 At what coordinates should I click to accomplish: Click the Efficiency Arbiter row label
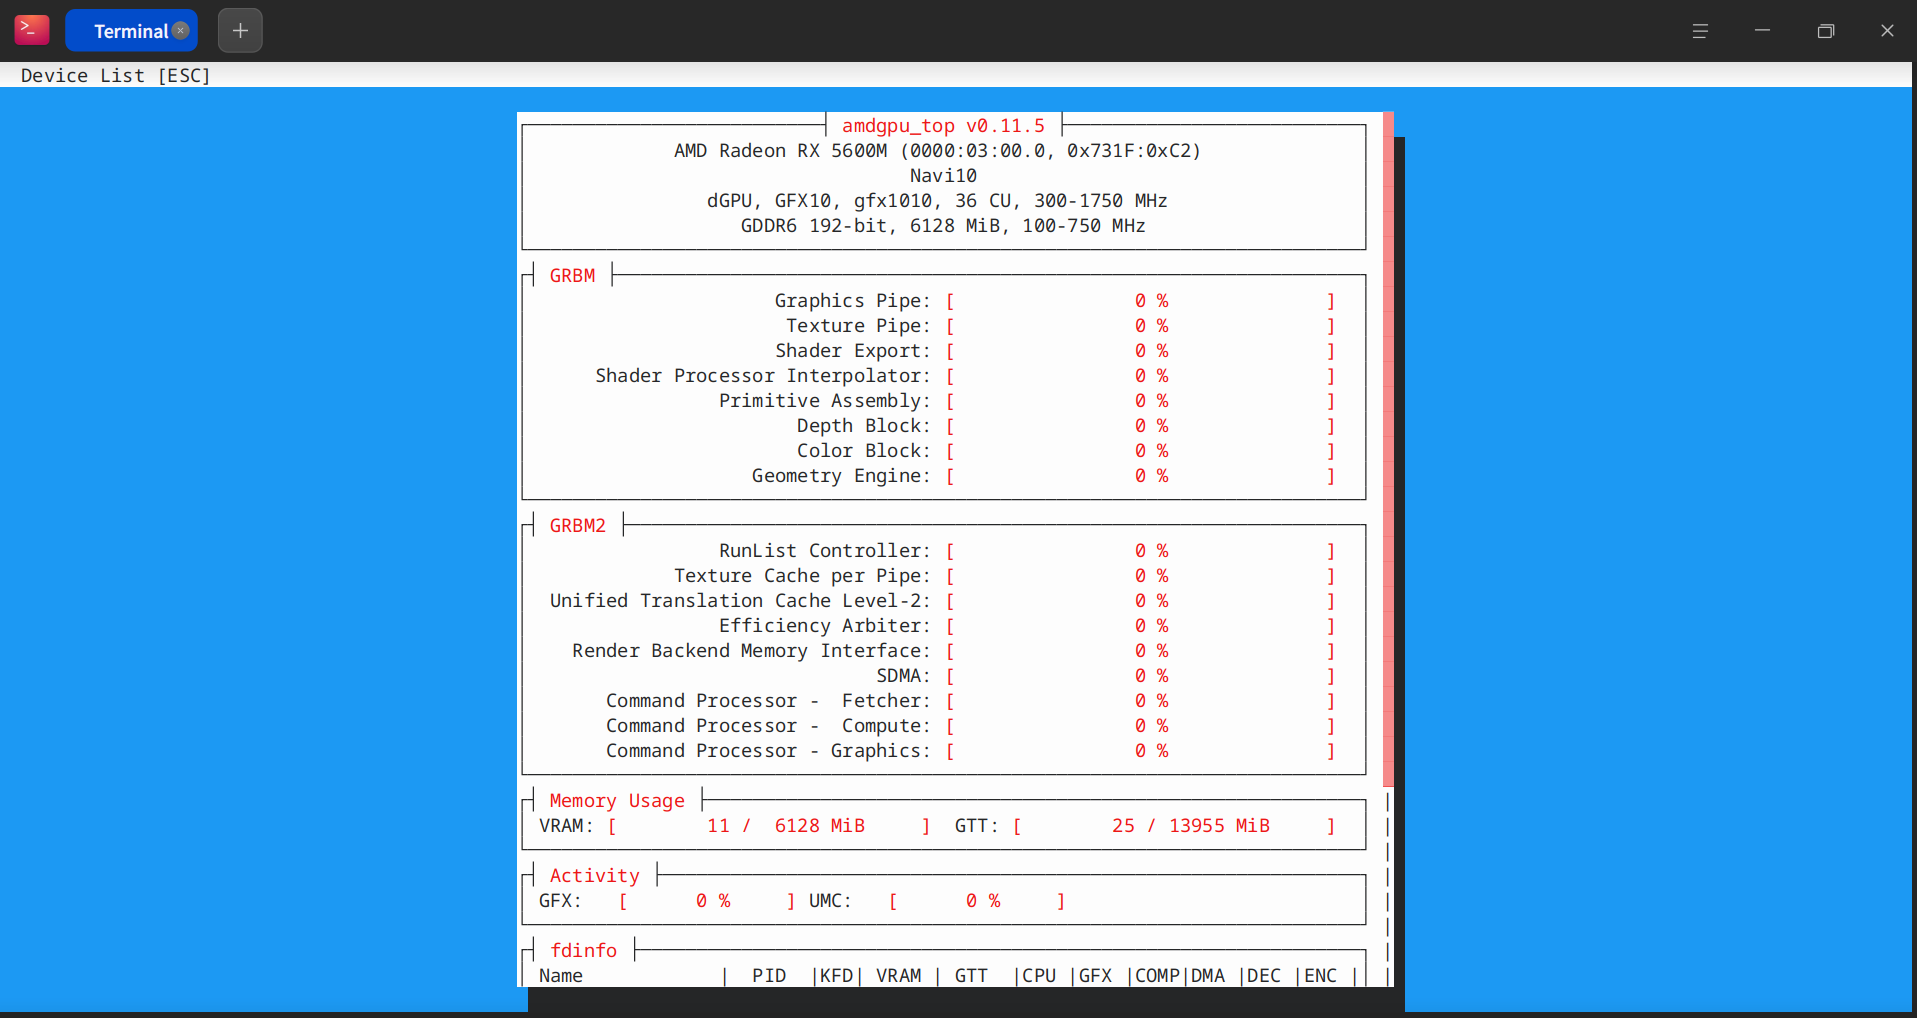(x=825, y=625)
